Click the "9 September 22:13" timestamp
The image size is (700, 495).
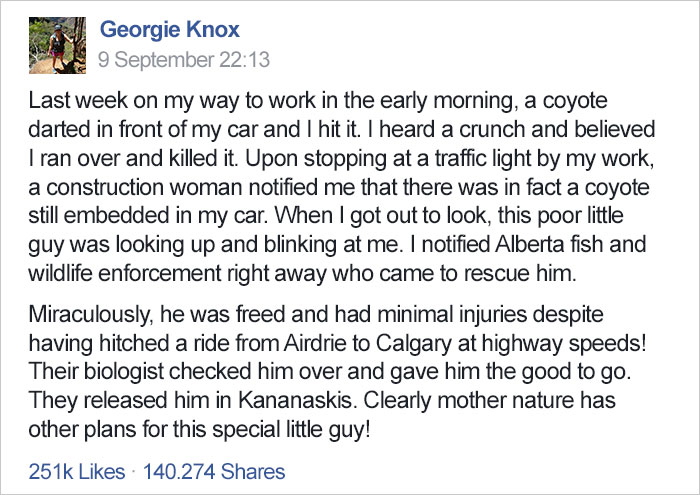184,59
